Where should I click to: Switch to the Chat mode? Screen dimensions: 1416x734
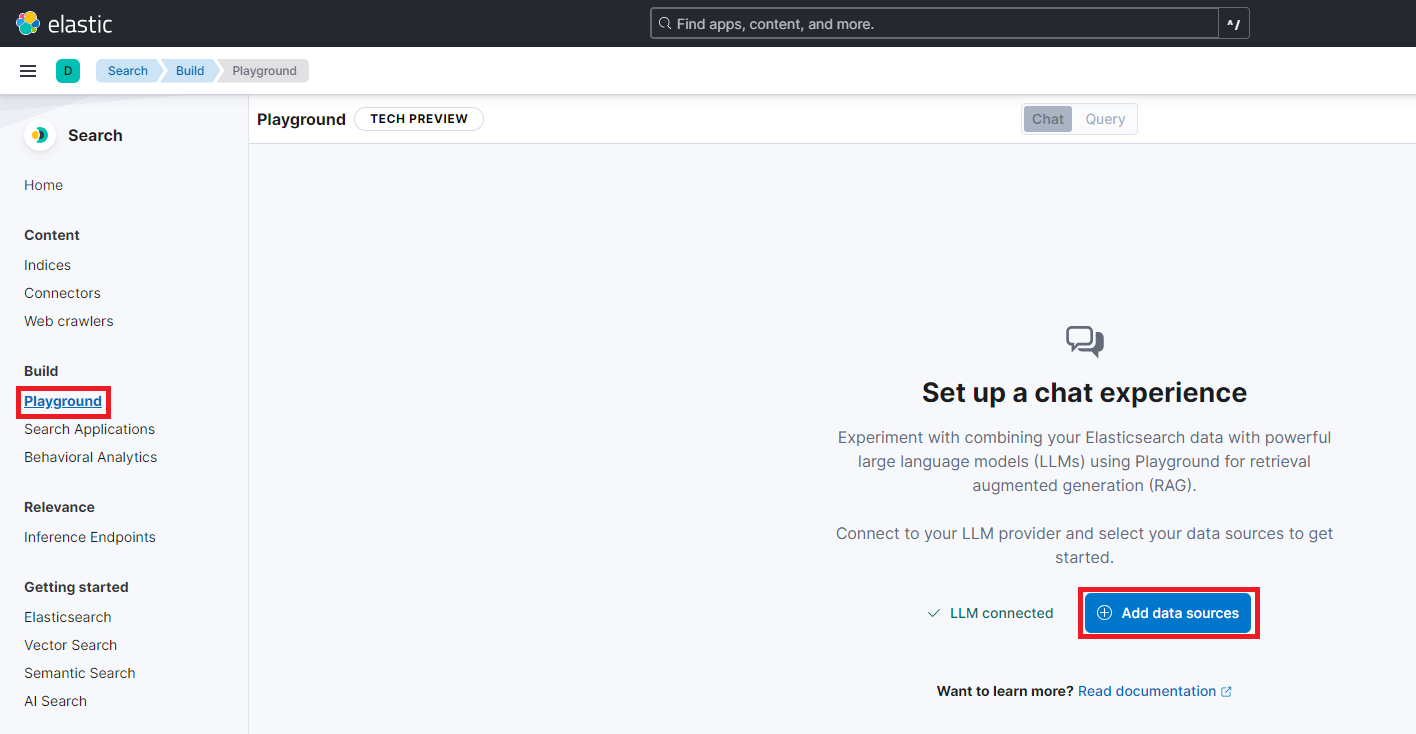(1048, 119)
